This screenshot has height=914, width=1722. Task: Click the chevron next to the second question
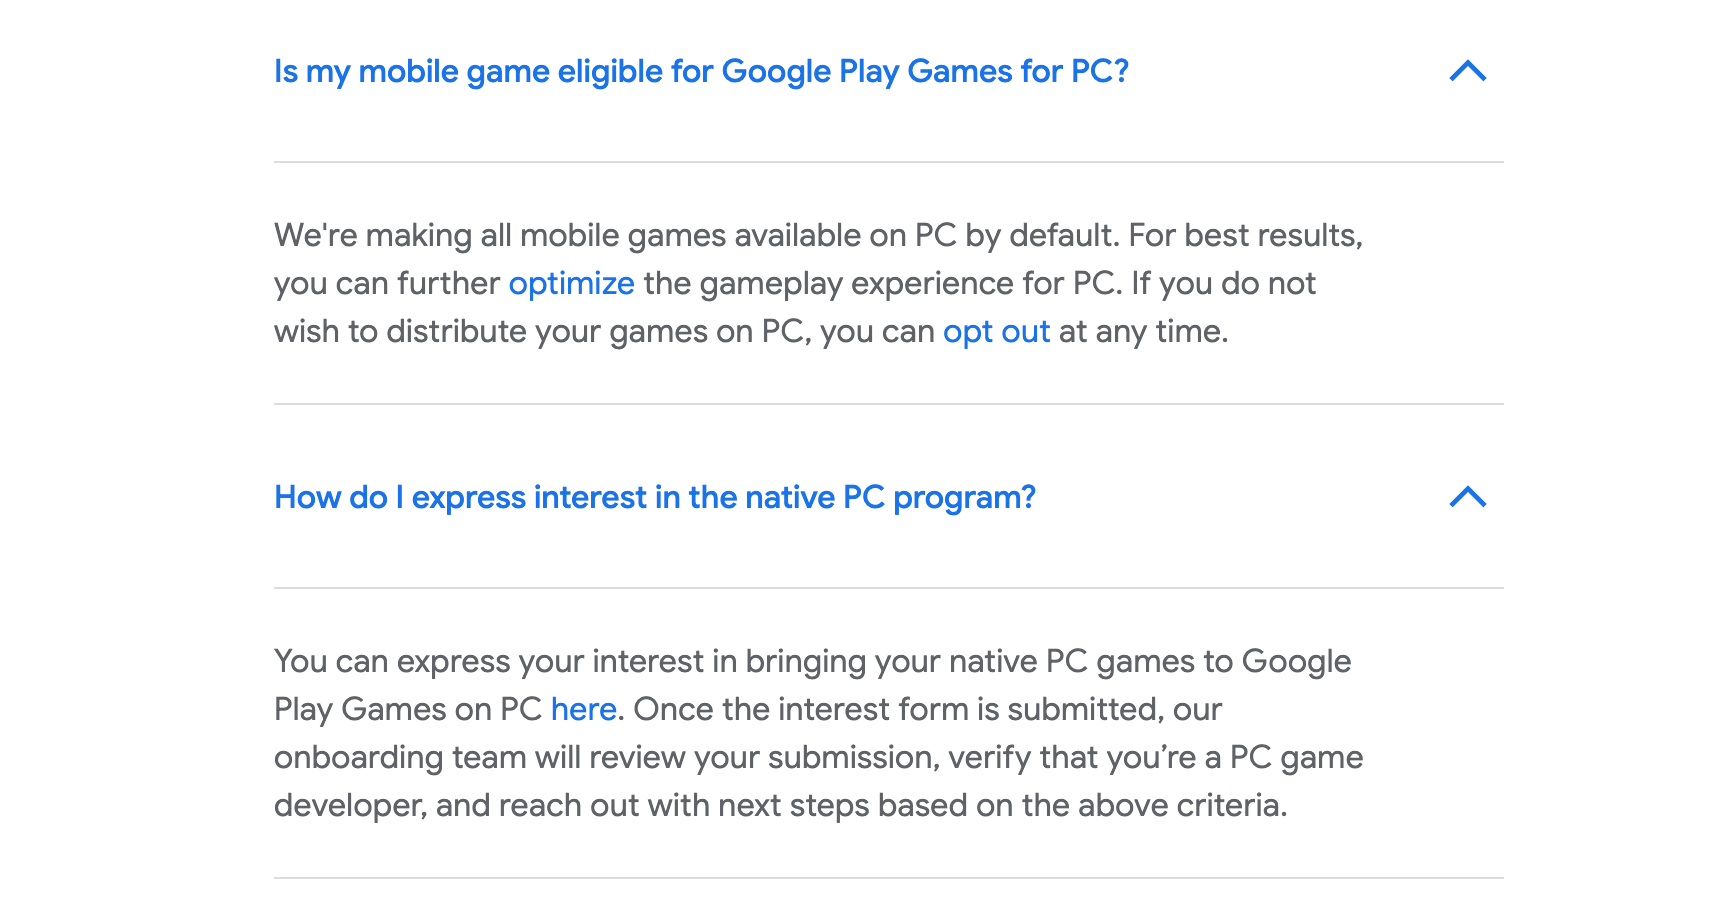[x=1468, y=497]
